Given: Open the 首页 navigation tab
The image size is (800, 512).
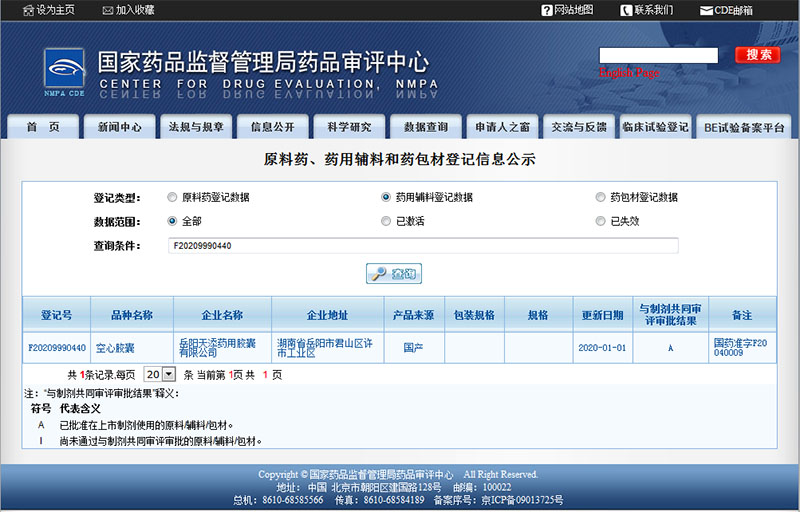Looking at the screenshot, I should click(43, 127).
